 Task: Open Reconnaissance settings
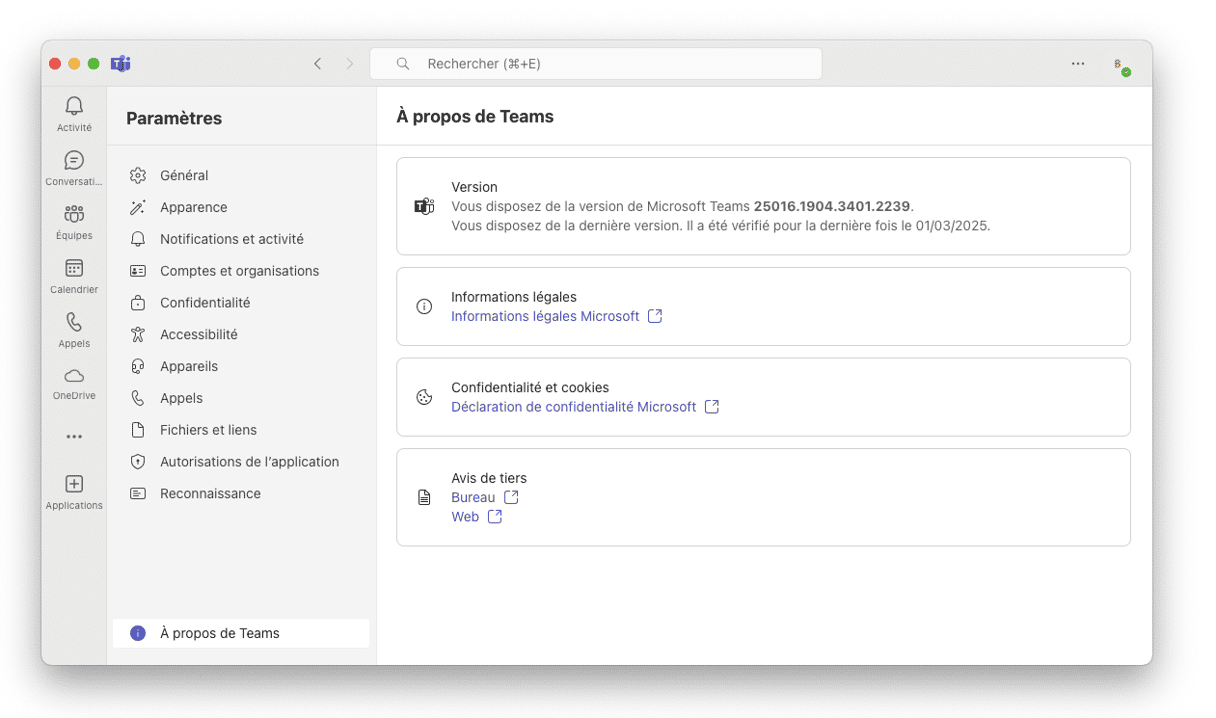pos(241,494)
